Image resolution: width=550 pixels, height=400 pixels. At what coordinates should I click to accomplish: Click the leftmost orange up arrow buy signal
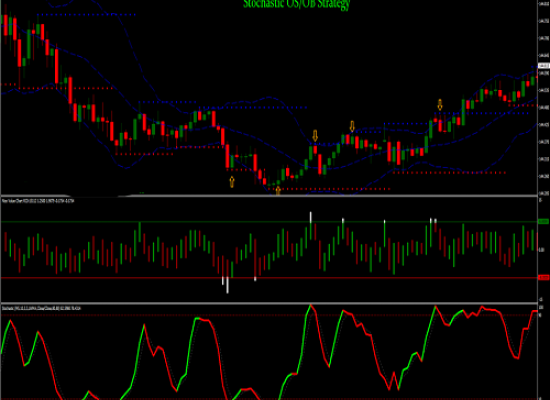(232, 182)
